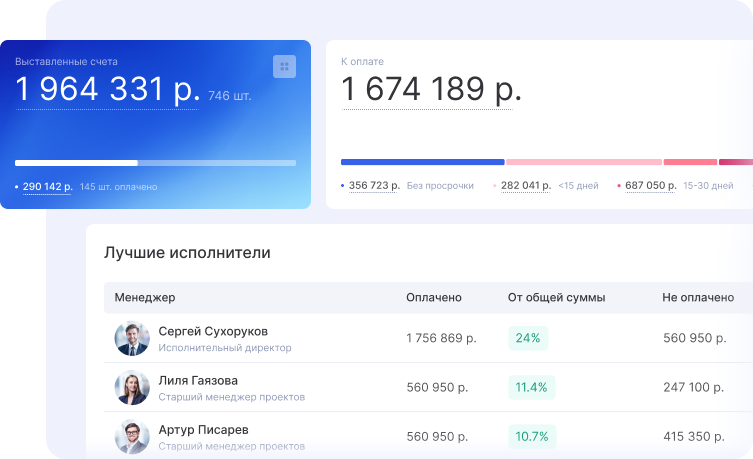
Task: Click the 282 041 р. under-15-days amount
Action: click(x=525, y=185)
